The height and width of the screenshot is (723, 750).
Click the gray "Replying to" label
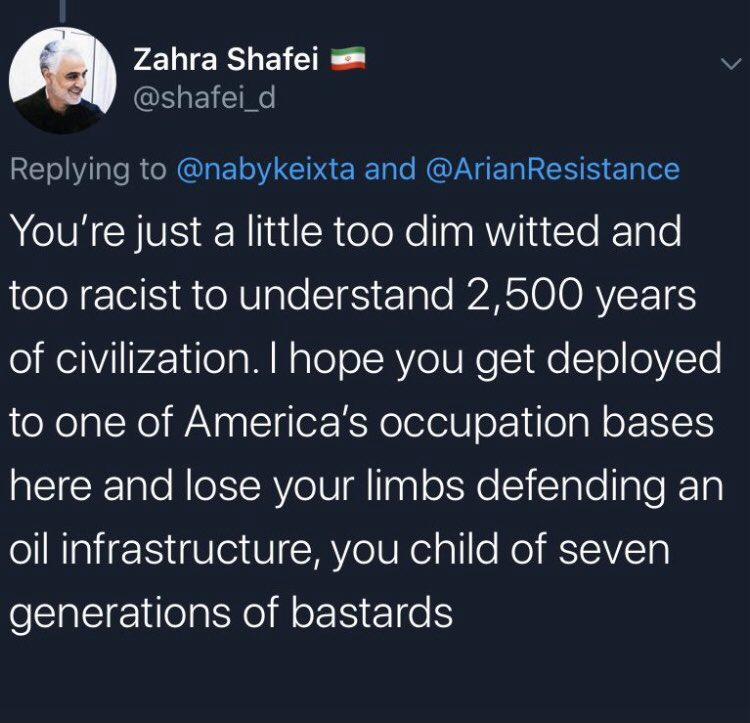pyautogui.click(x=88, y=170)
